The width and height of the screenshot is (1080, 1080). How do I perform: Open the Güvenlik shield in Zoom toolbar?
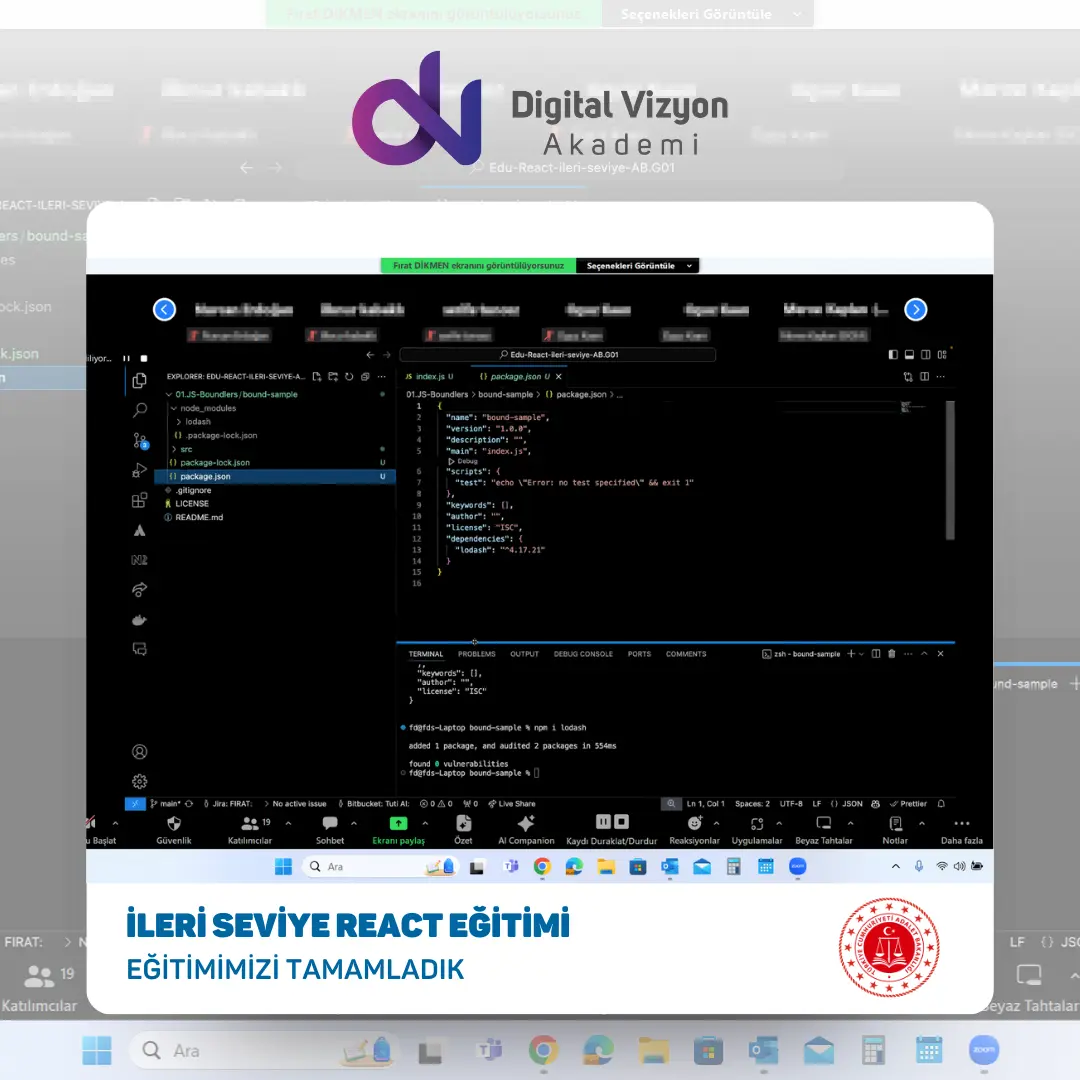[x=174, y=829]
